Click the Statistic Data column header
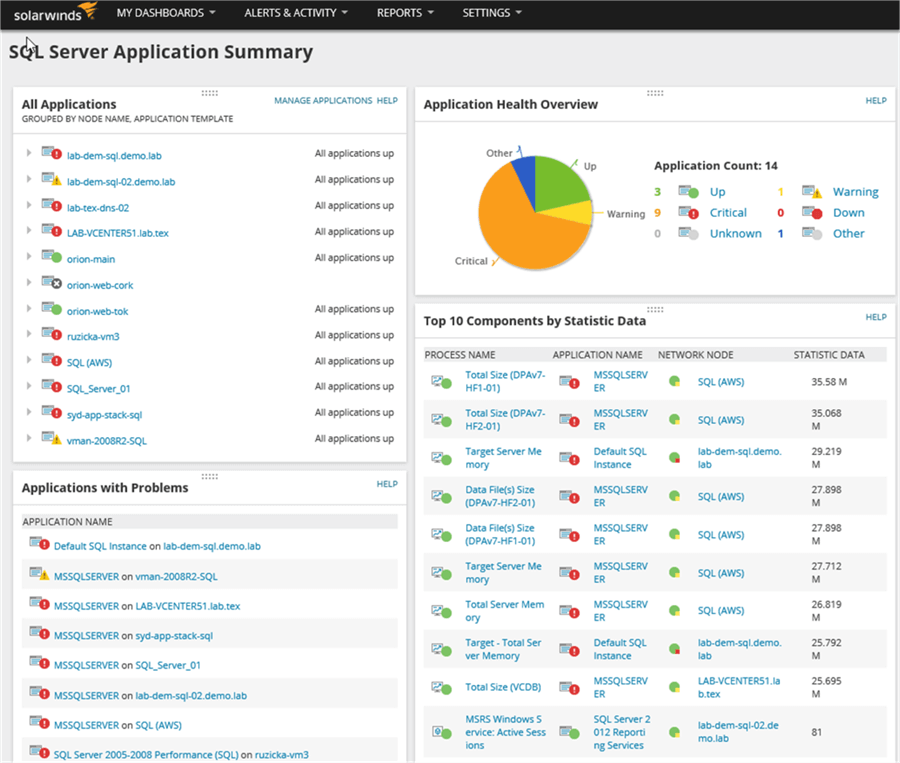Image resolution: width=900 pixels, height=763 pixels. point(829,355)
